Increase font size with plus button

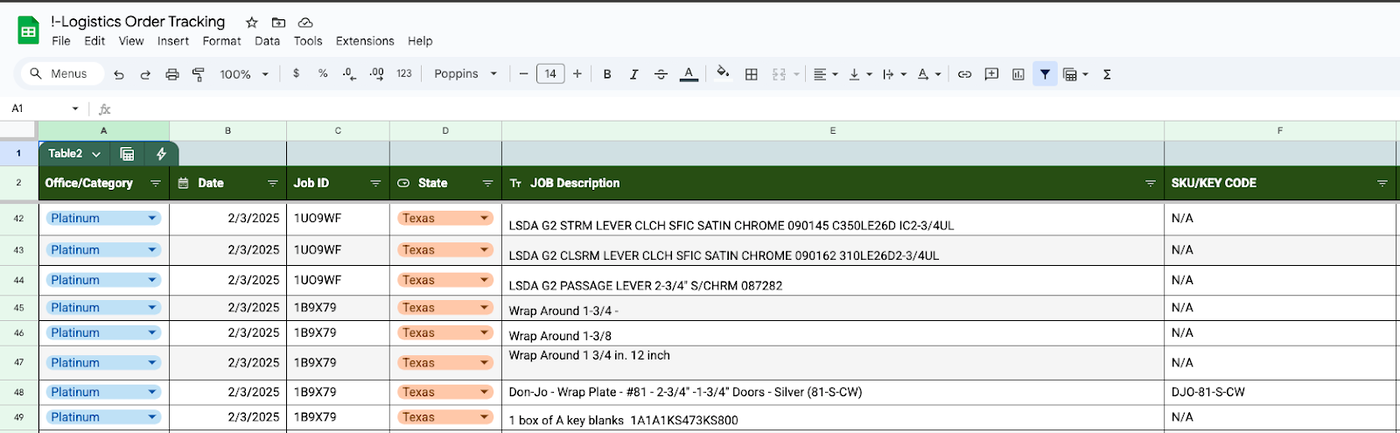[577, 74]
